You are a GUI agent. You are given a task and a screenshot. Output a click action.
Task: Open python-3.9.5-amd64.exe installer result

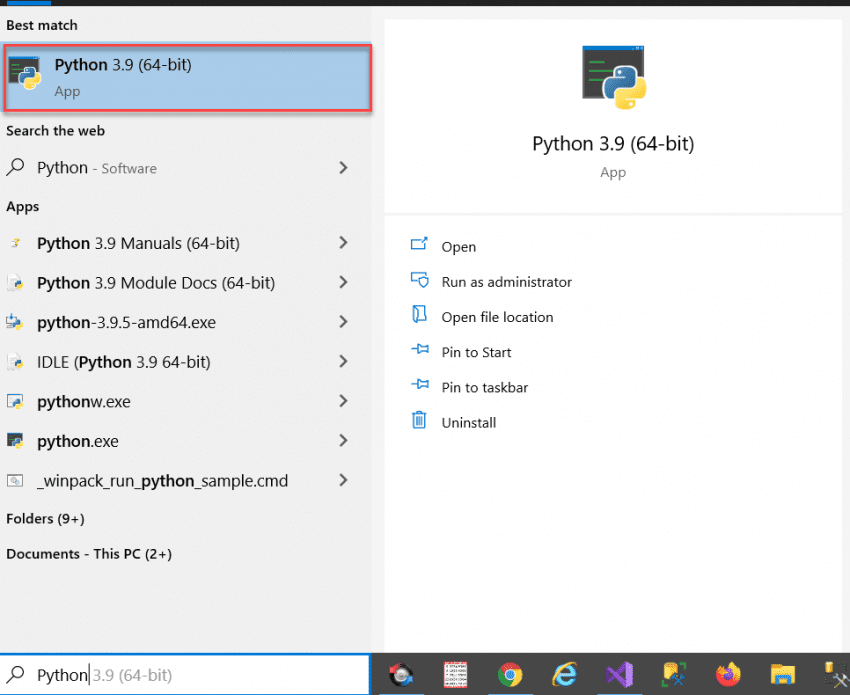click(126, 323)
